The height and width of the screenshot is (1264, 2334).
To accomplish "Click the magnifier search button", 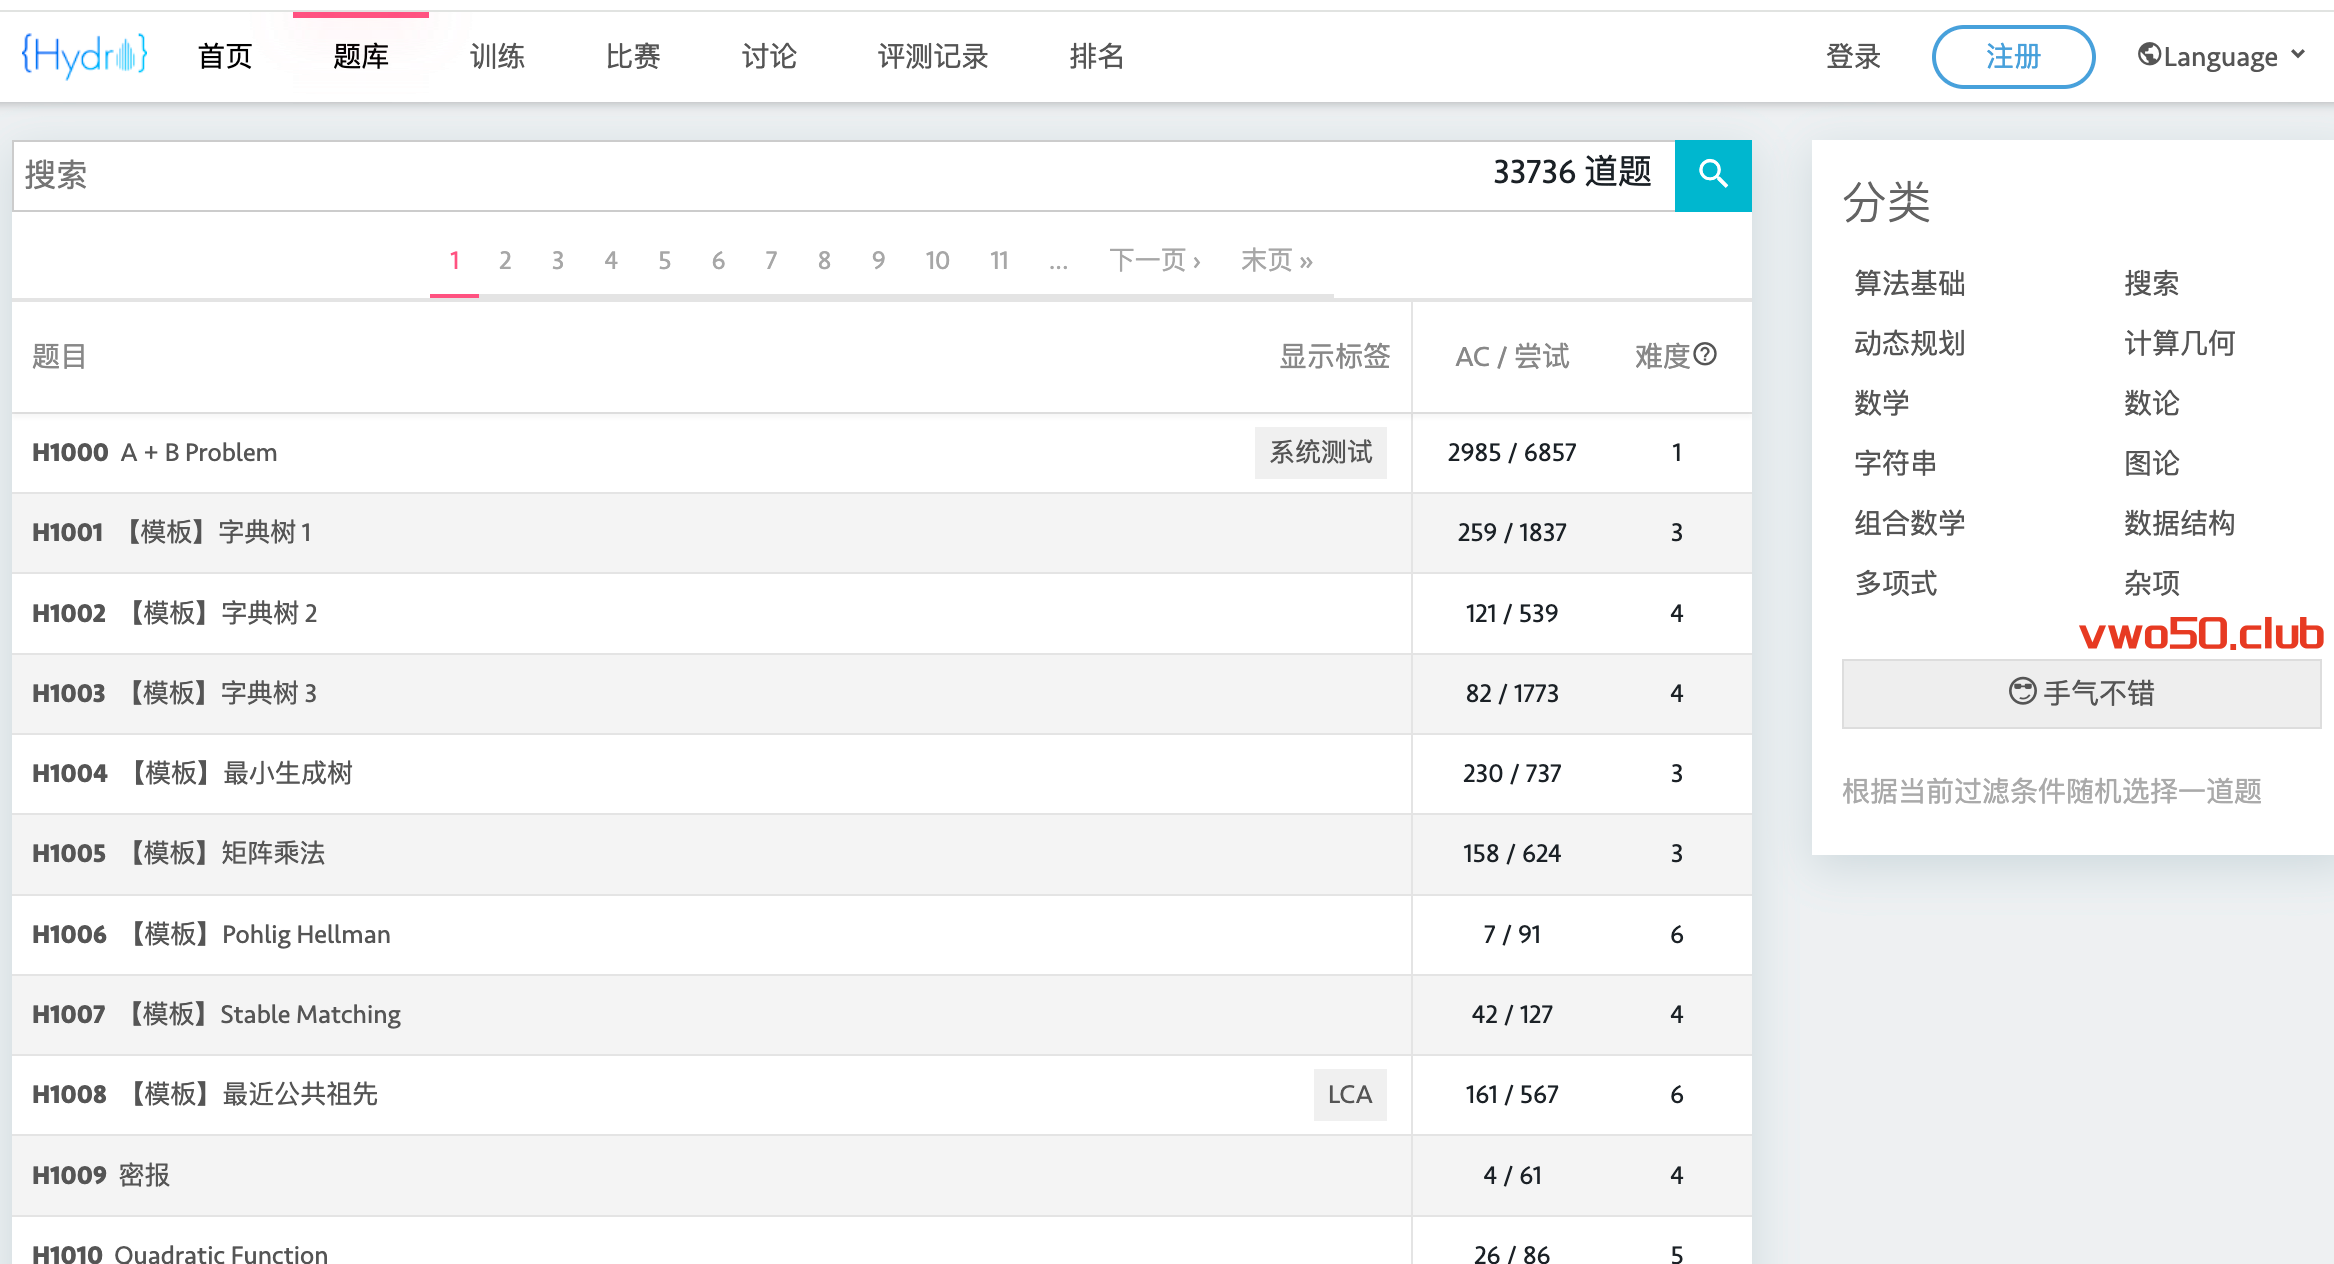I will [1712, 175].
